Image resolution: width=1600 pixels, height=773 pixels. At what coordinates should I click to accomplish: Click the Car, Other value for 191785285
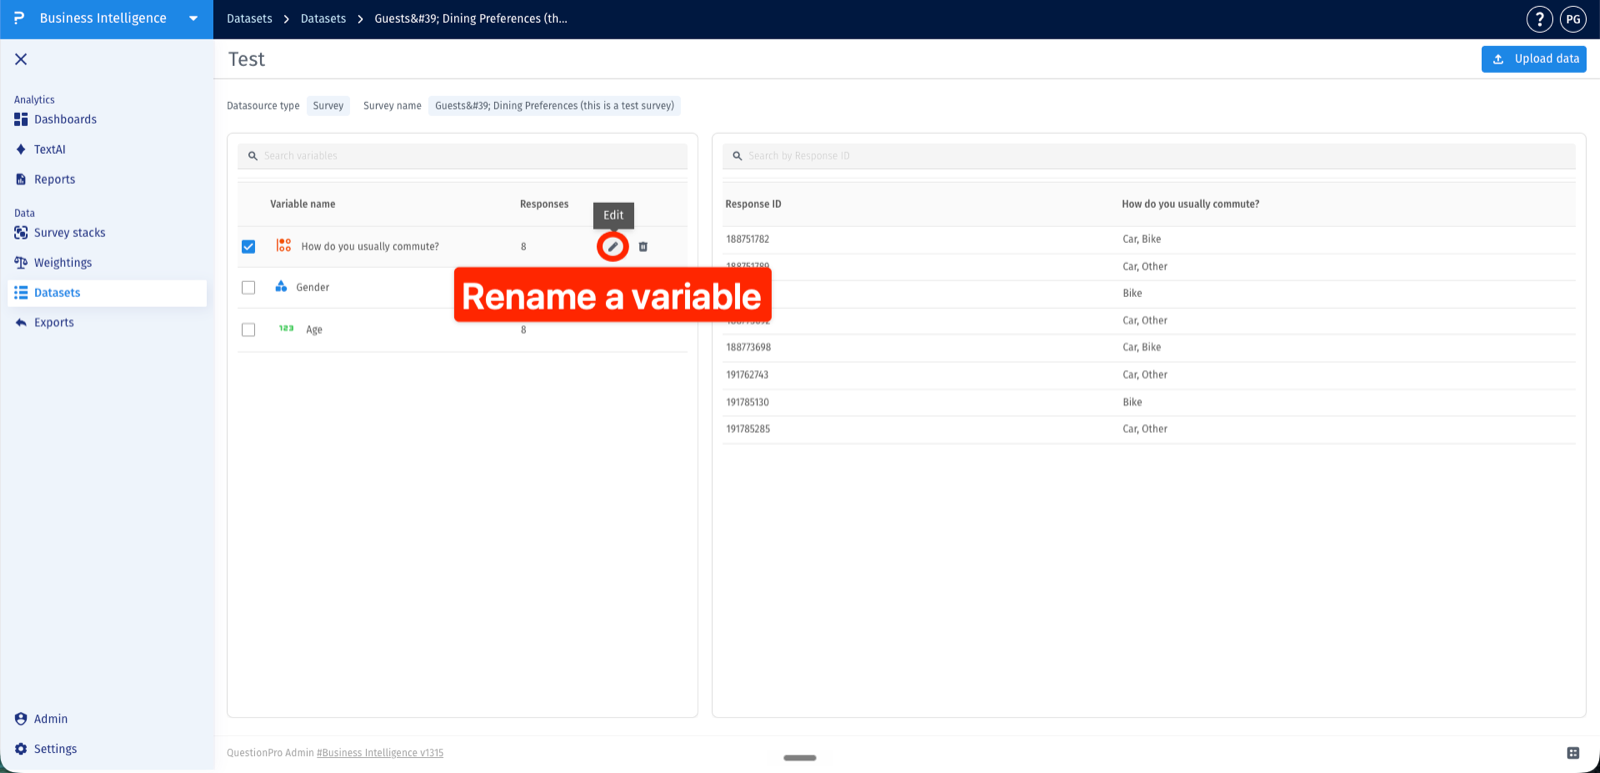tap(1145, 428)
